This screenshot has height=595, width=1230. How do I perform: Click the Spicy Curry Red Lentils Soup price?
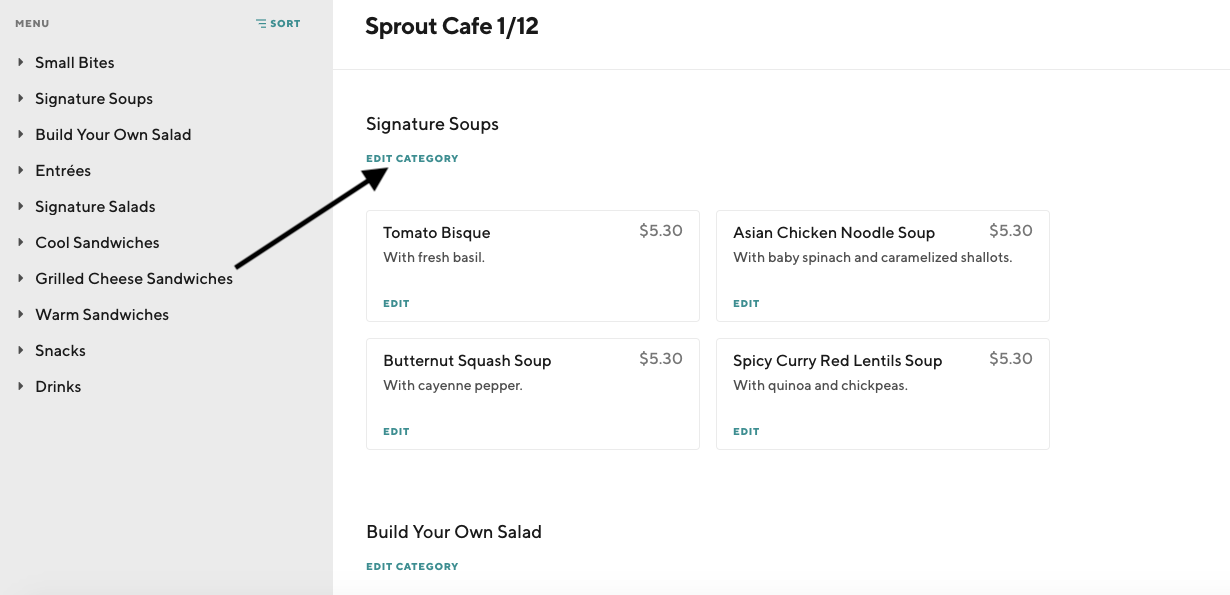1010,359
